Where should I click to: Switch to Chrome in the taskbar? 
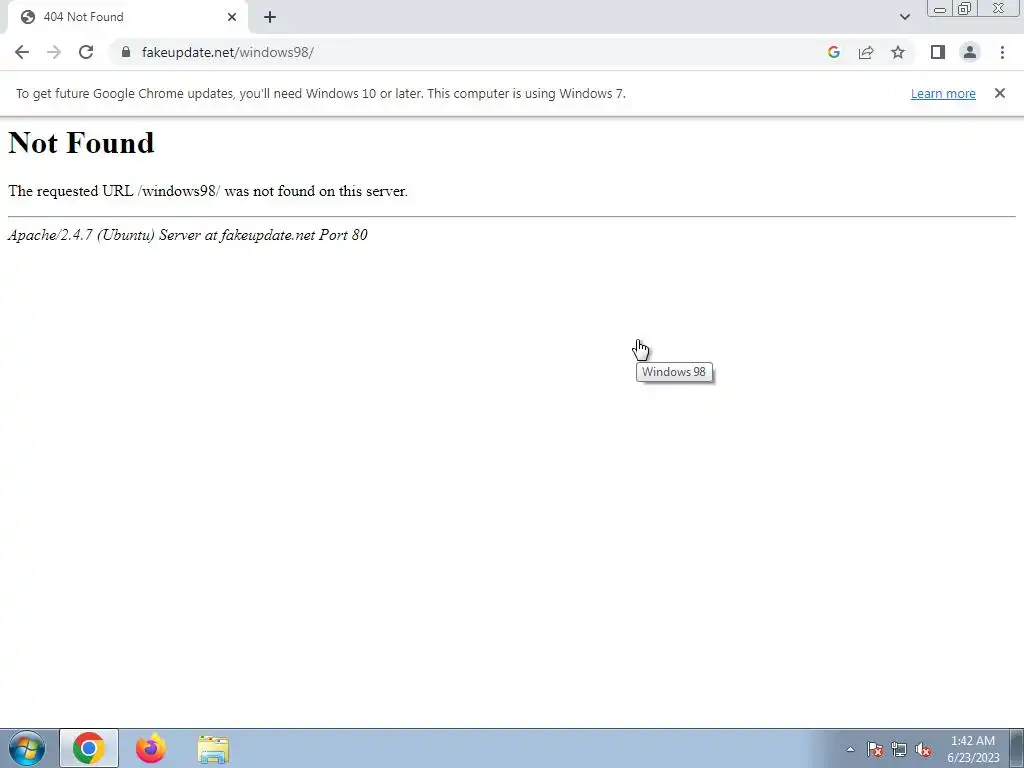(x=89, y=748)
